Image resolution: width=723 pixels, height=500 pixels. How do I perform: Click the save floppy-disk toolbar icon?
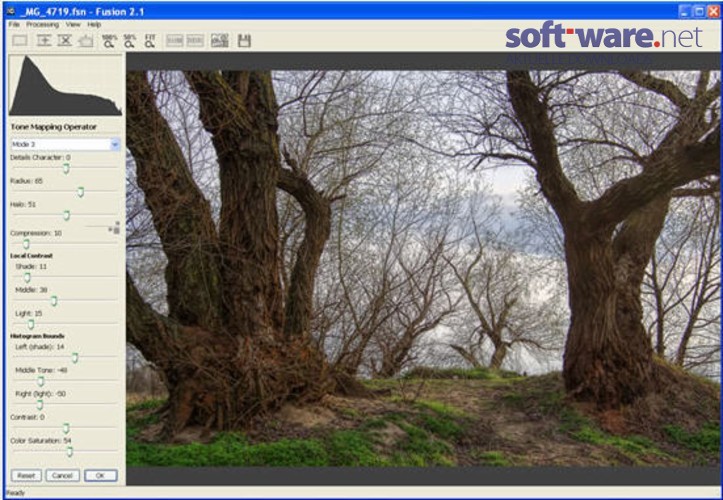click(x=244, y=41)
